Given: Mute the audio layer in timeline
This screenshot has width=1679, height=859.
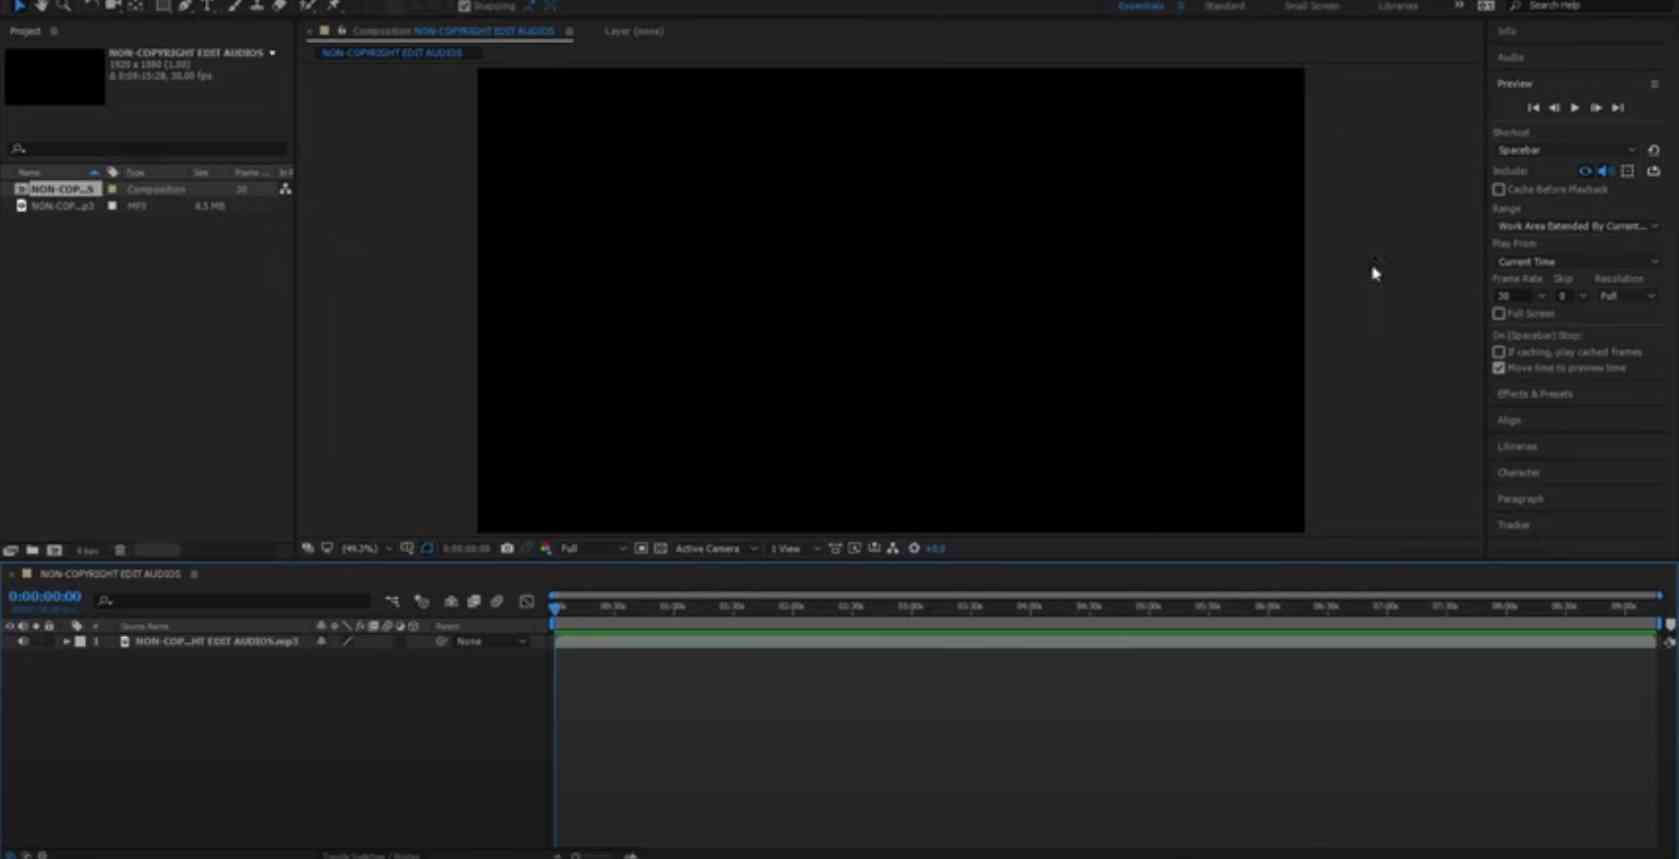Looking at the screenshot, I should [x=23, y=642].
